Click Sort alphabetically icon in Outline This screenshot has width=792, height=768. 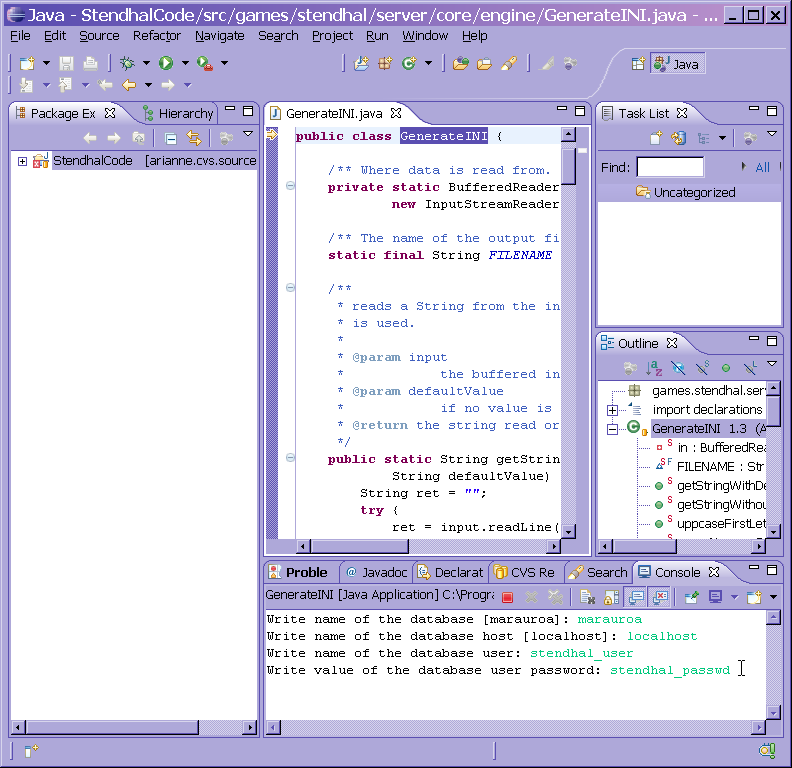tap(653, 368)
